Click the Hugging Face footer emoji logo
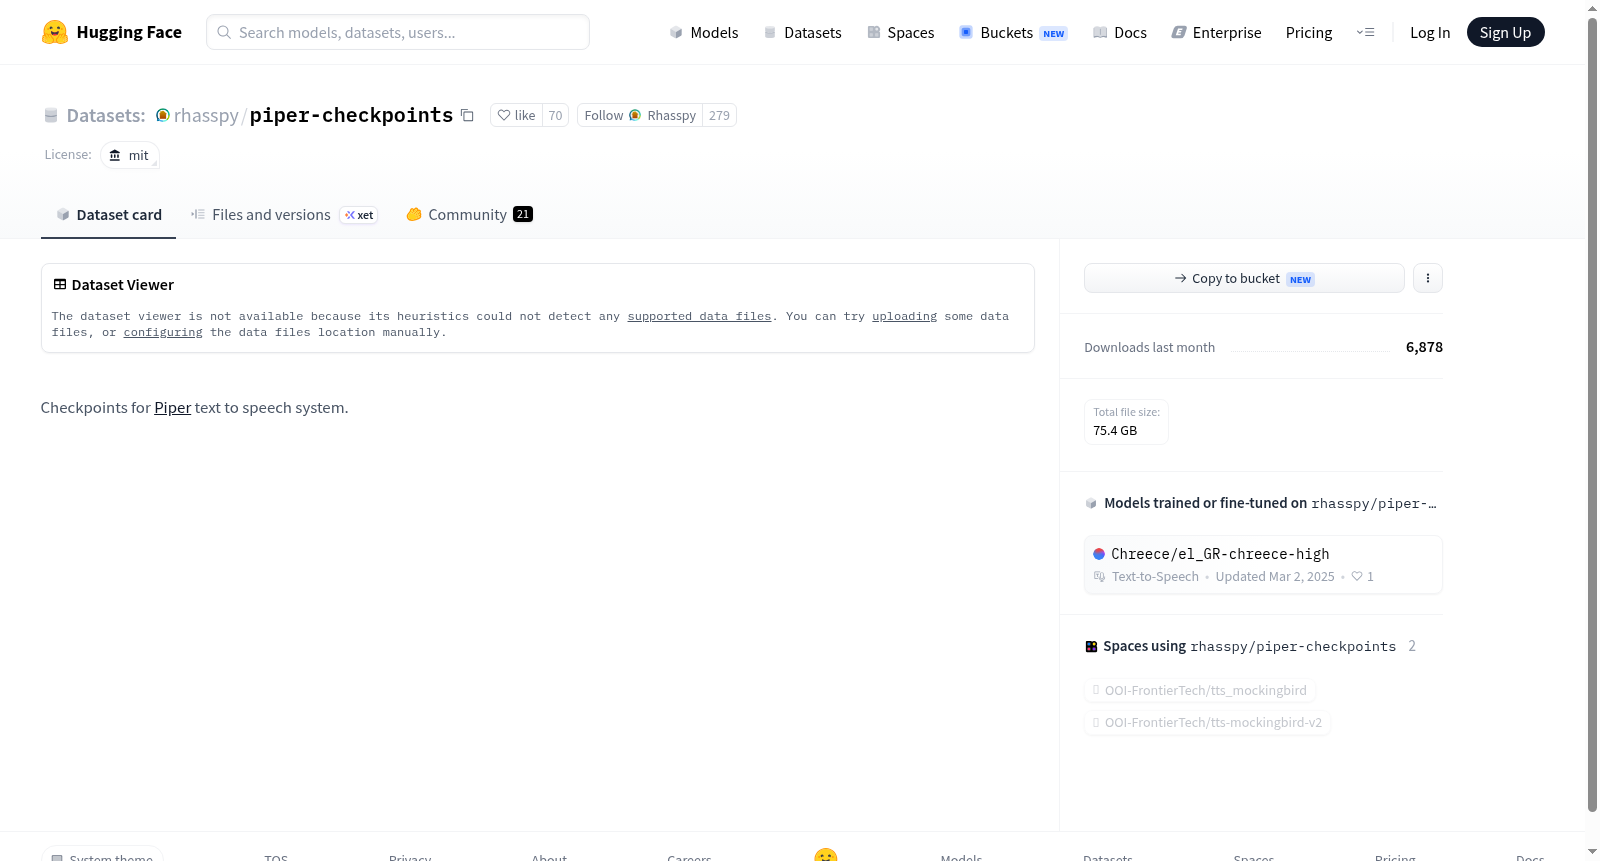 (826, 855)
